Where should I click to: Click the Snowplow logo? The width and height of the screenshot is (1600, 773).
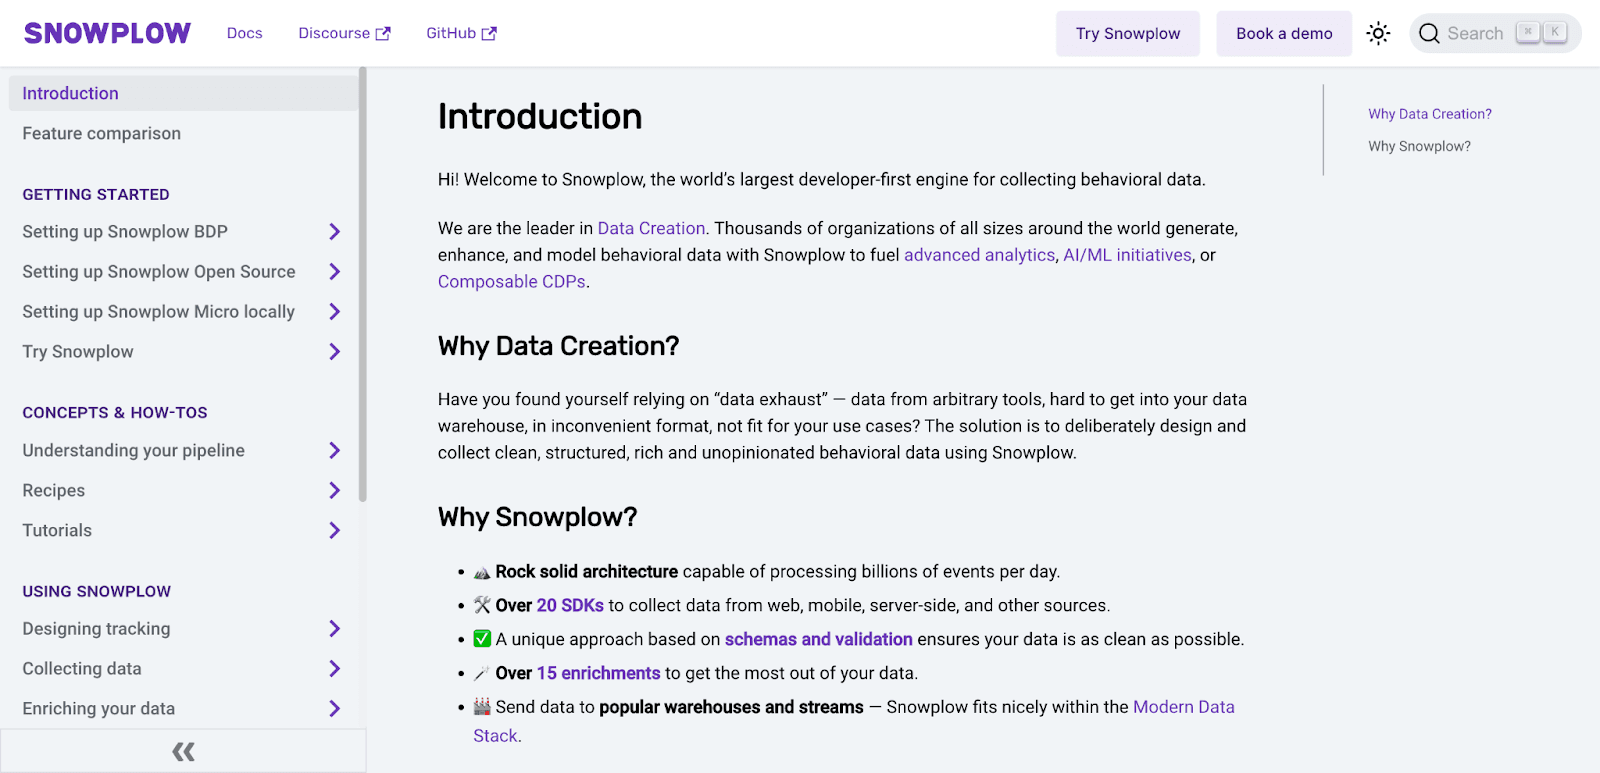coord(107,33)
